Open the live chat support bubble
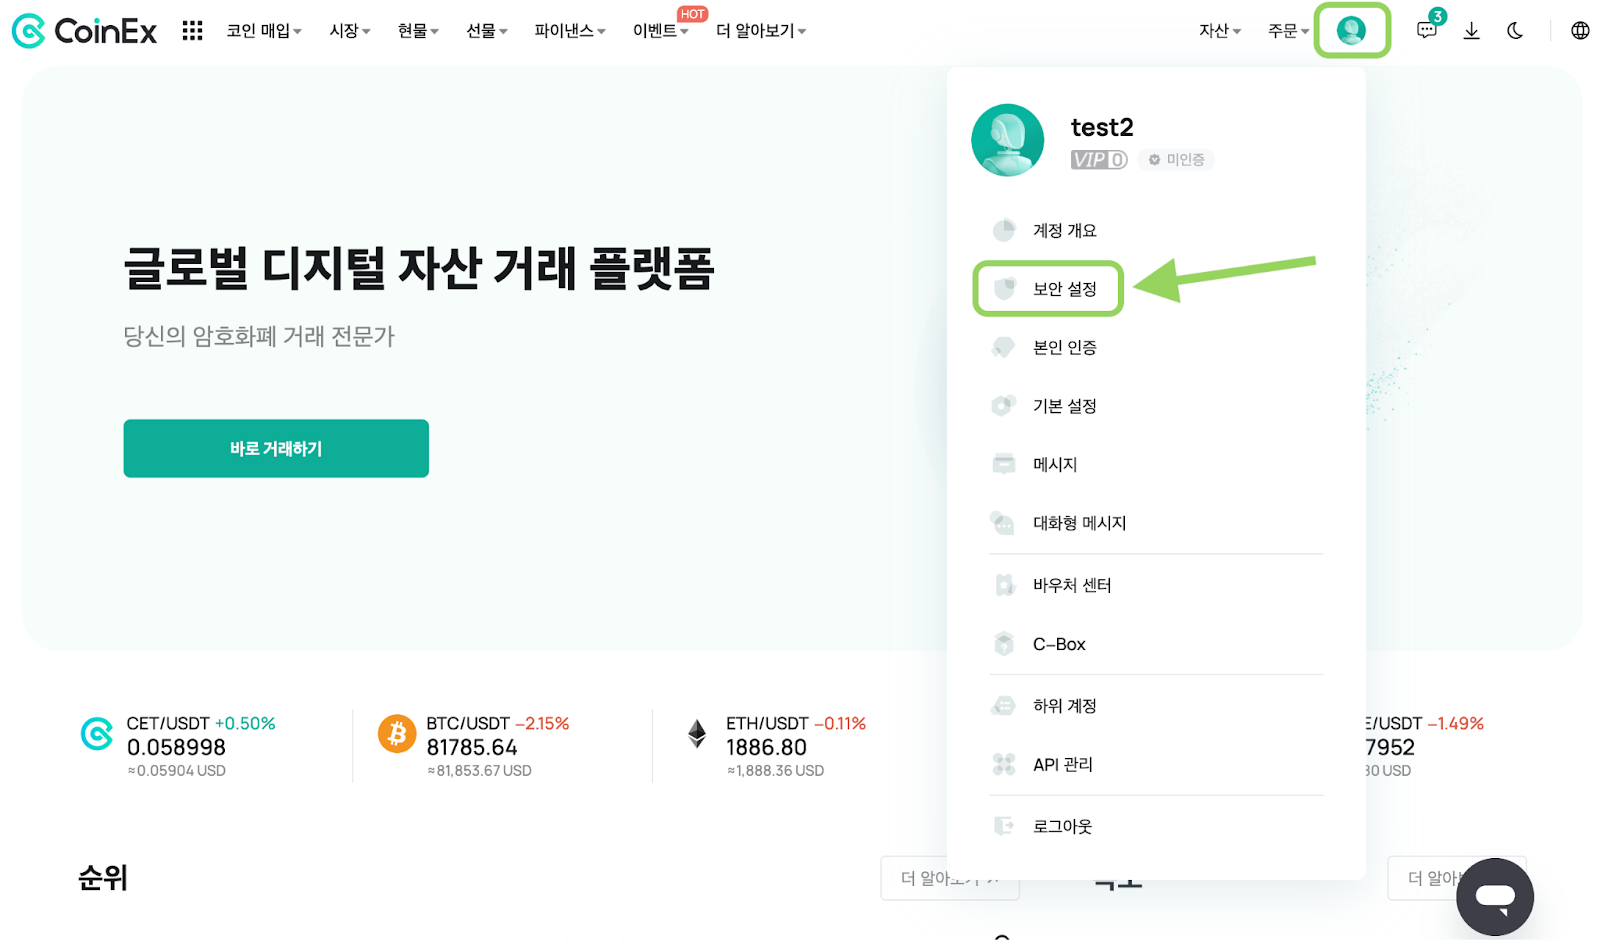 pyautogui.click(x=1494, y=896)
